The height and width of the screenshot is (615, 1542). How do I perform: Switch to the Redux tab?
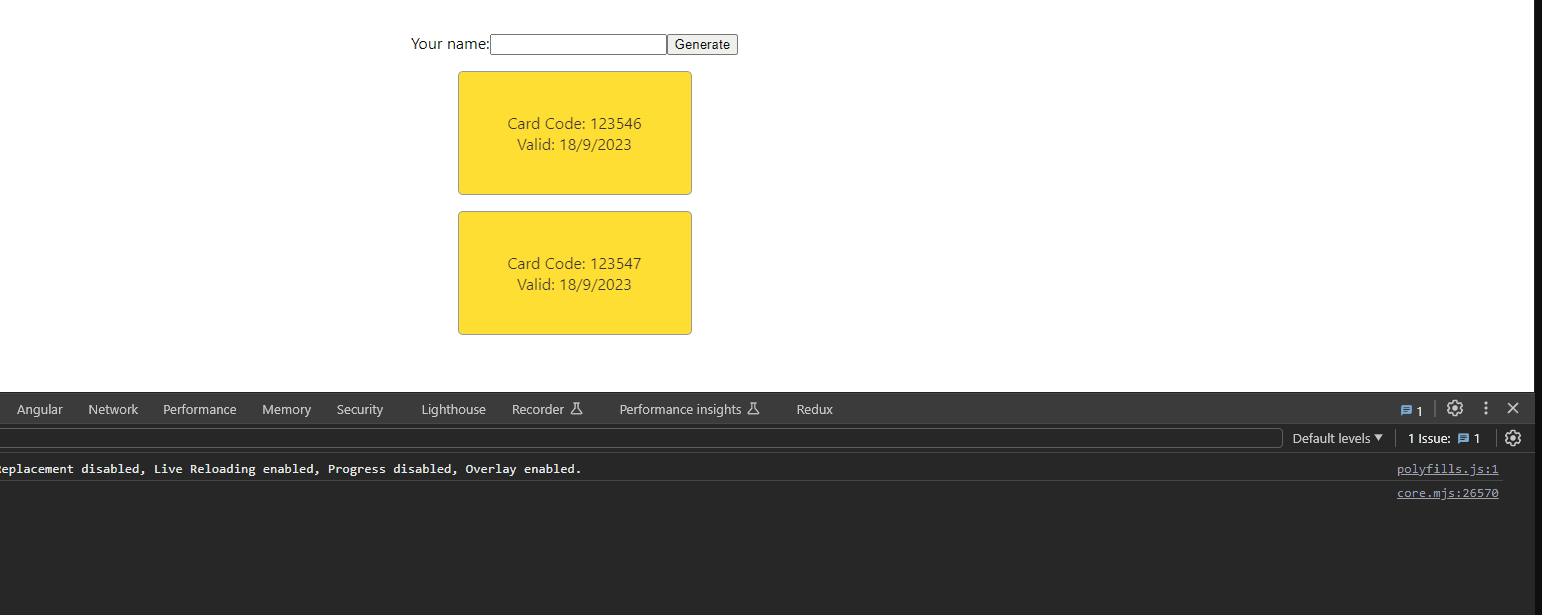[x=814, y=409]
